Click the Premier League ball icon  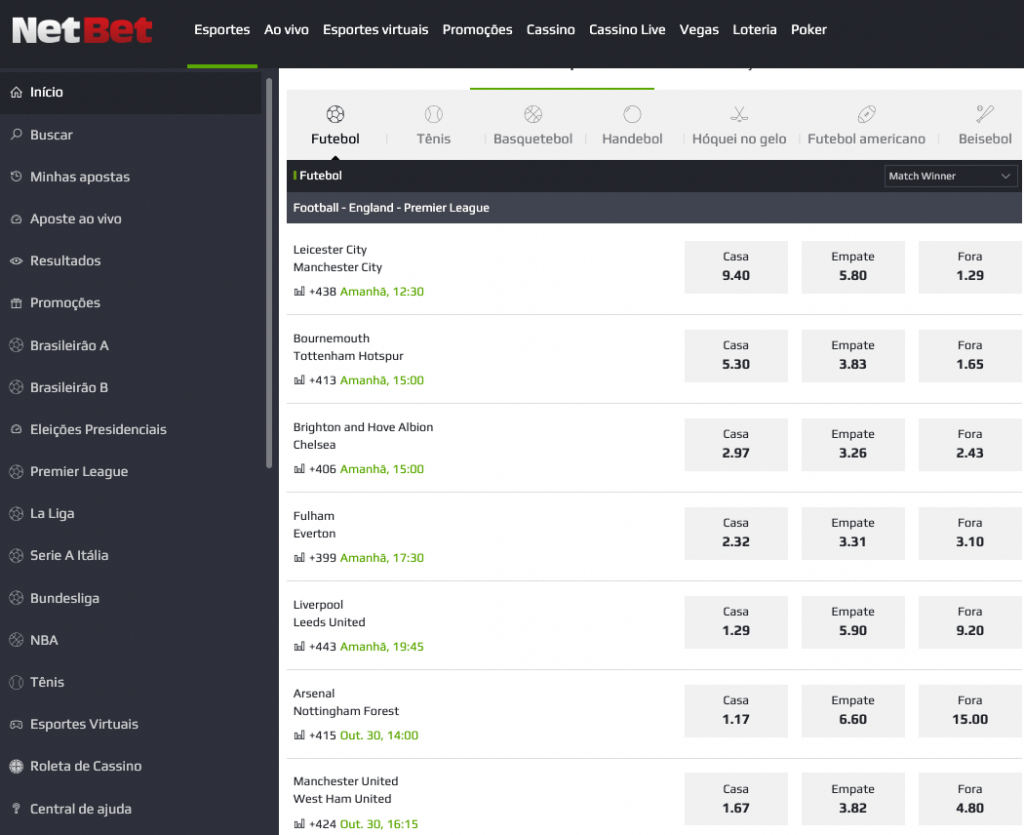pyautogui.click(x=16, y=471)
